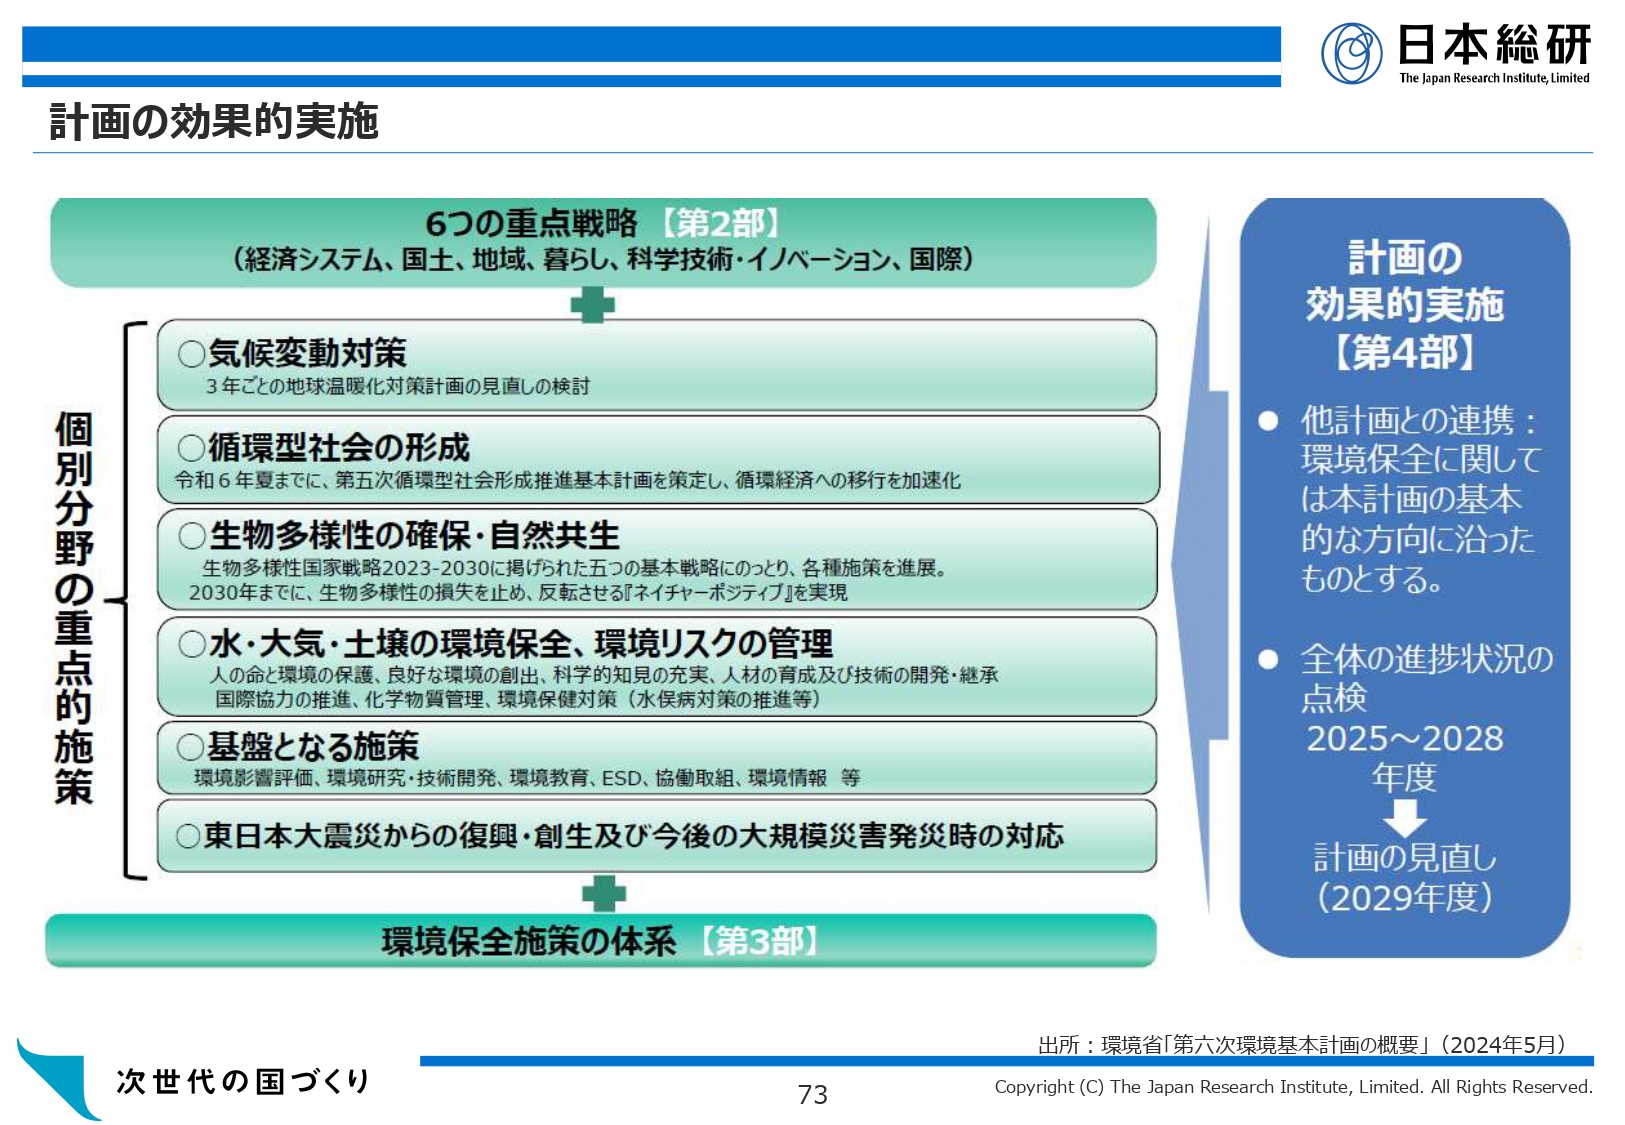Click the white down arrow above 計画の見直し
This screenshot has height=1125, width=1625.
pyautogui.click(x=1405, y=818)
